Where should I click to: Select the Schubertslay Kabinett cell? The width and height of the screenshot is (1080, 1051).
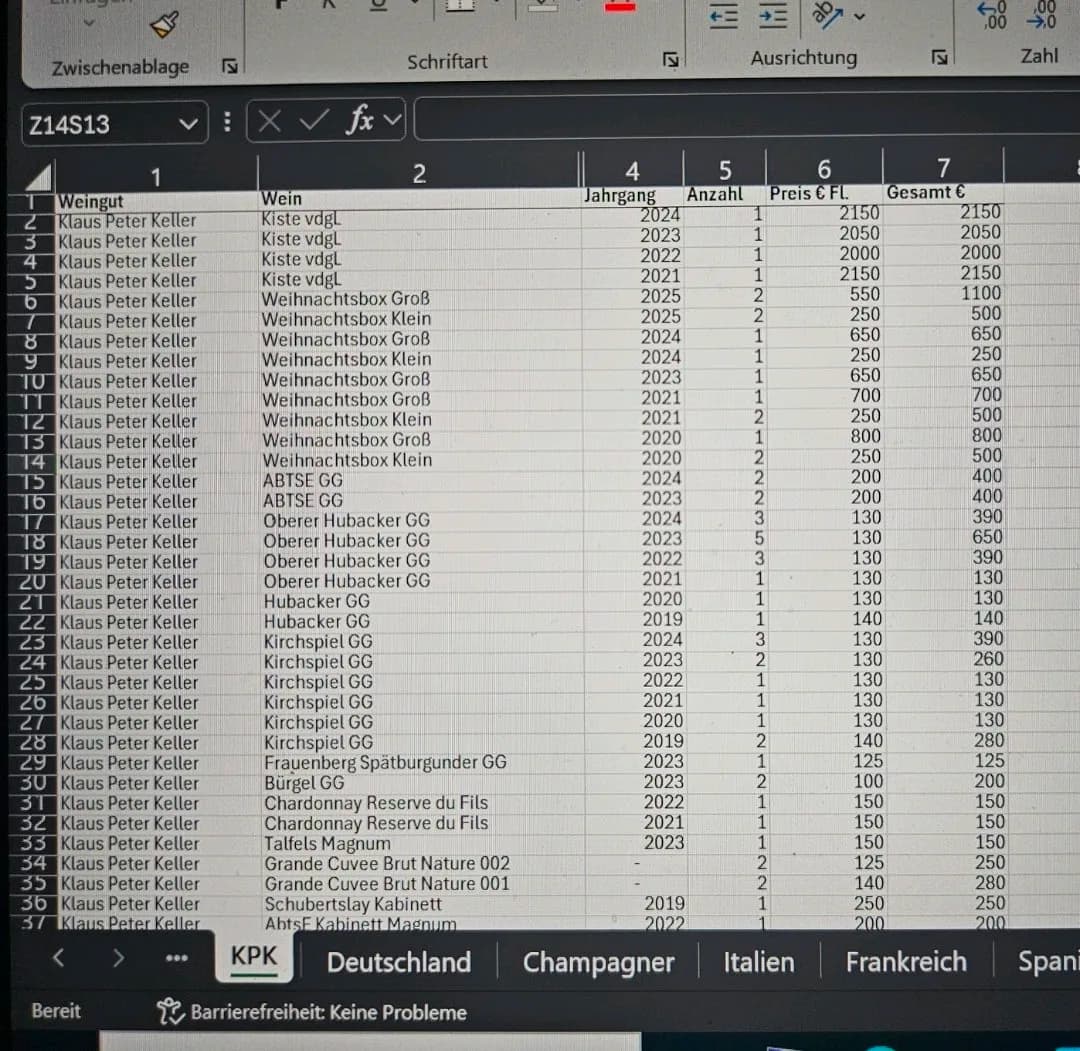tap(424, 904)
